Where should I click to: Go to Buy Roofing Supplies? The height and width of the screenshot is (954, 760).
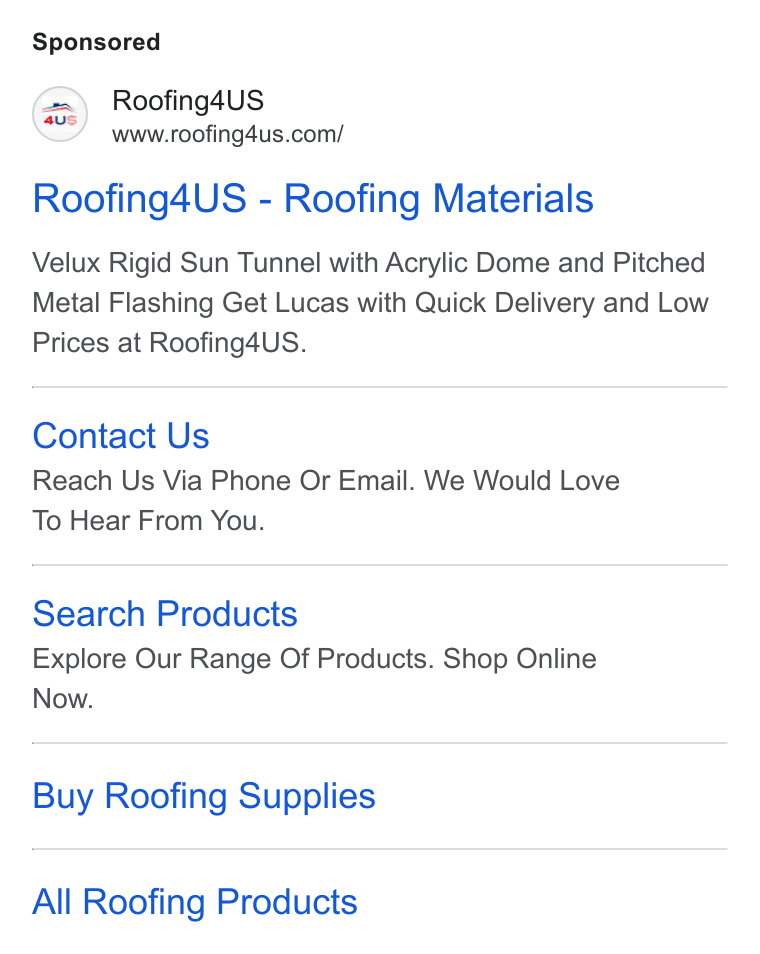point(204,796)
